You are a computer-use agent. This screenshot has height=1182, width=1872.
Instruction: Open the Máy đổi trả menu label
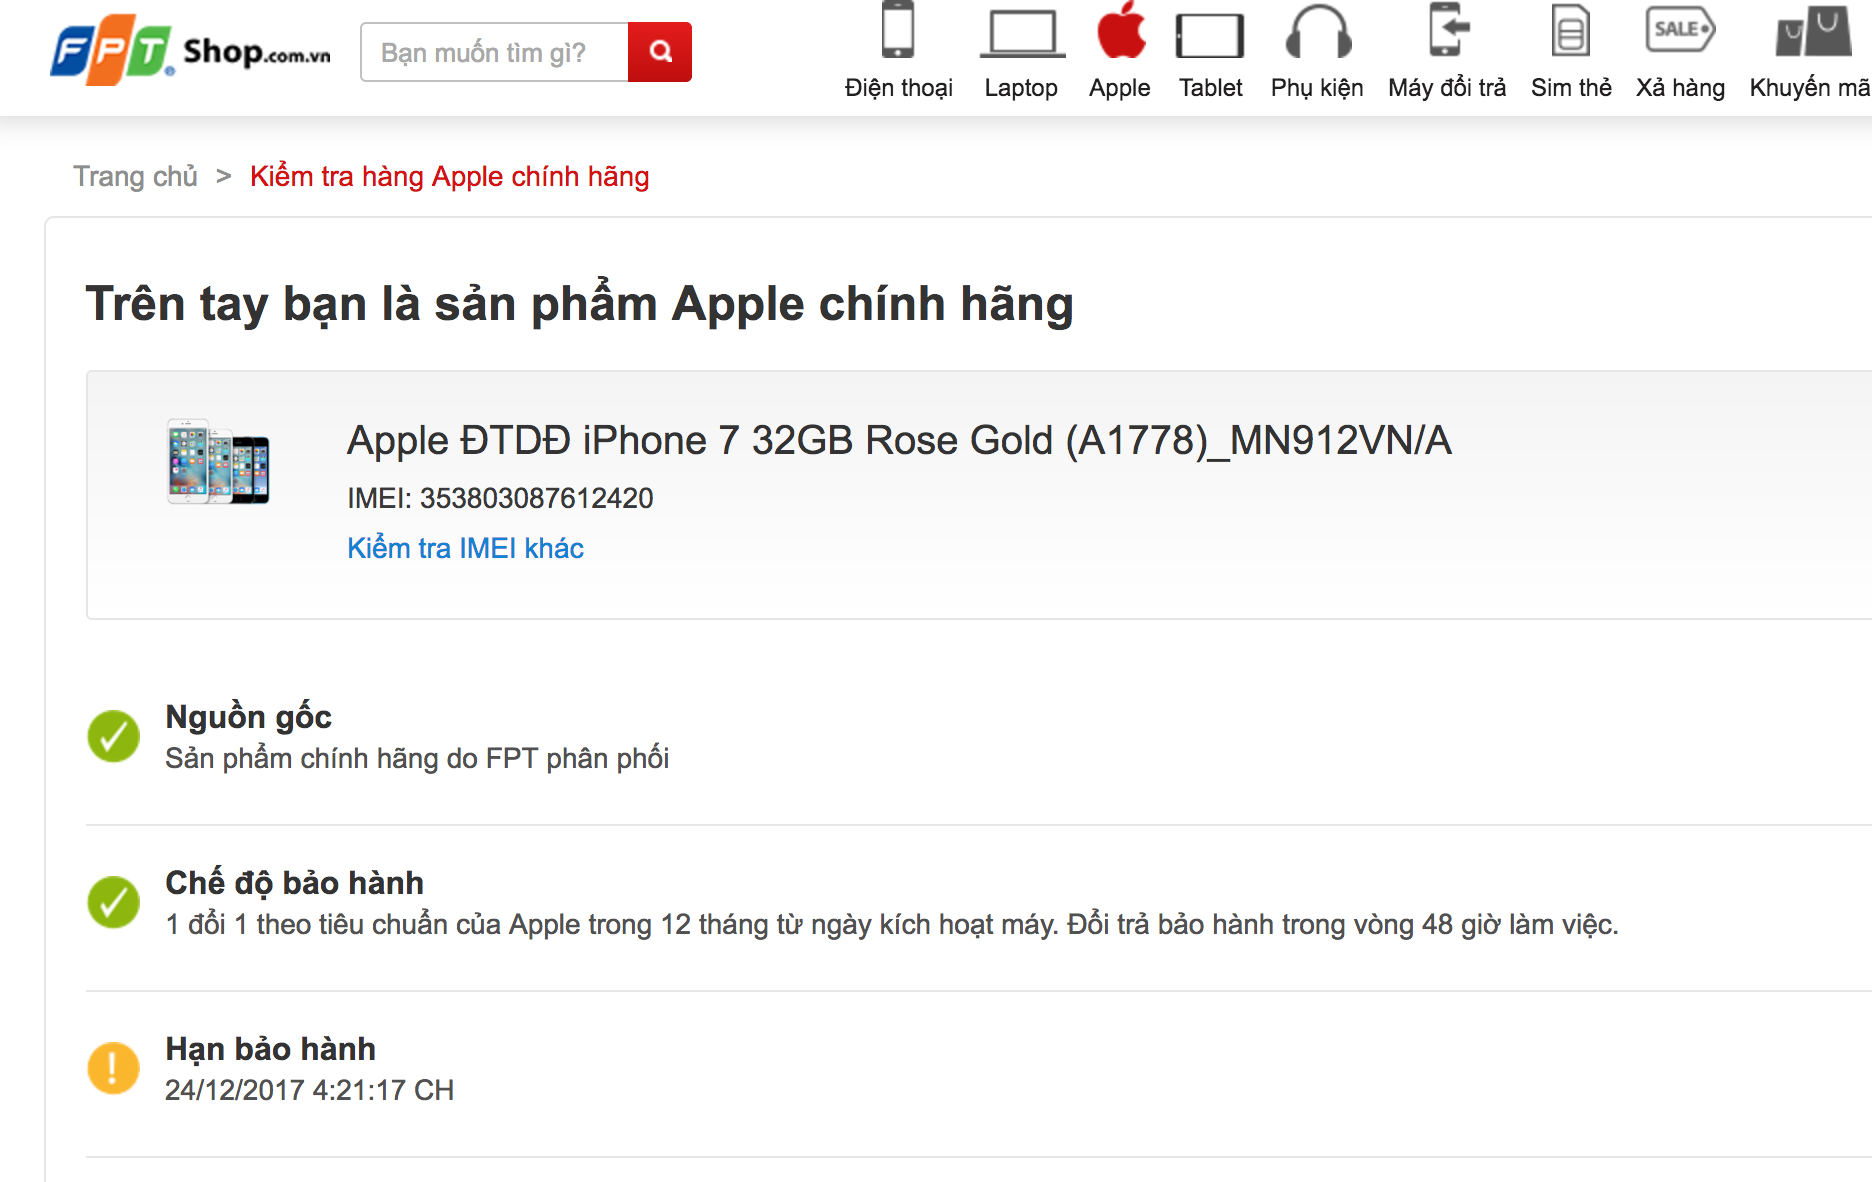[1447, 88]
